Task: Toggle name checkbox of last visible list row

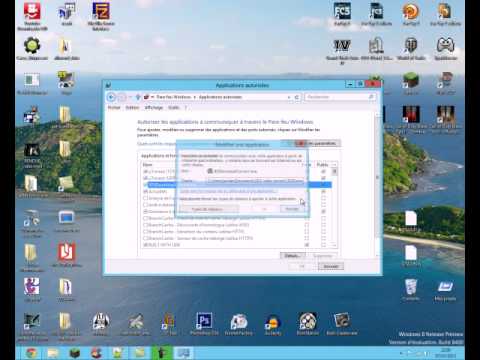Action: (x=145, y=245)
